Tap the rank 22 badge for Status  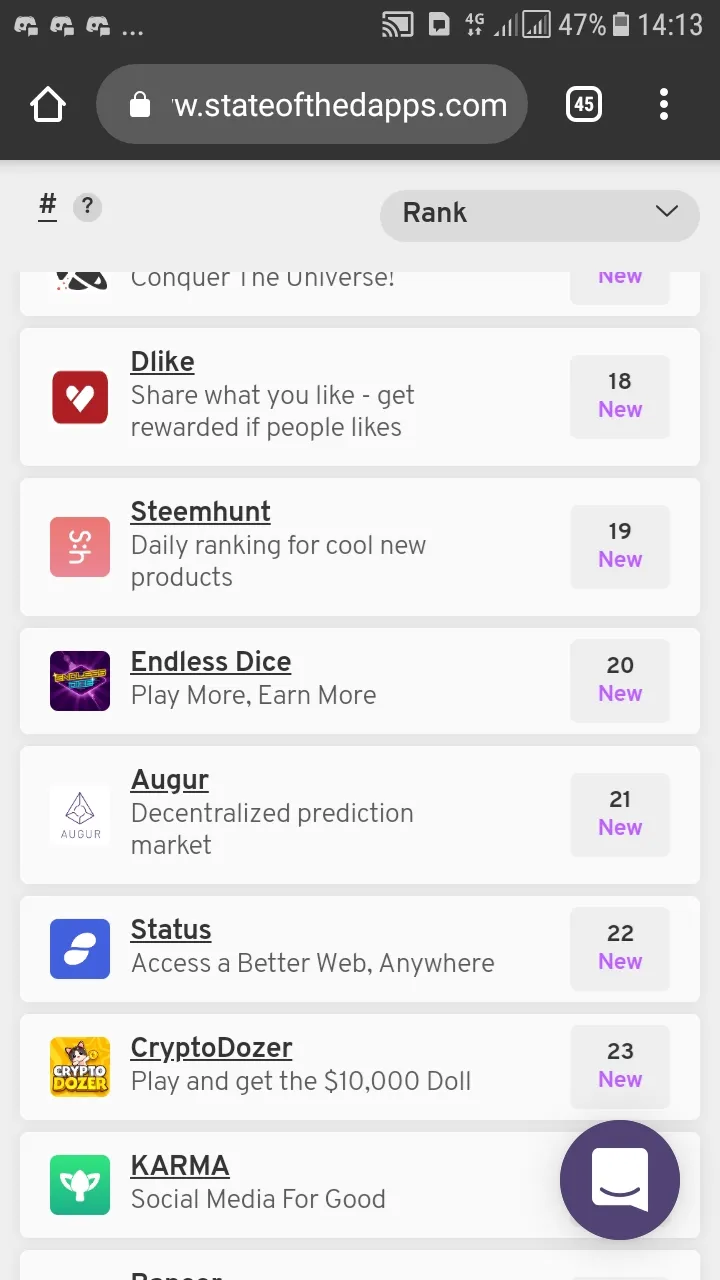(620, 947)
